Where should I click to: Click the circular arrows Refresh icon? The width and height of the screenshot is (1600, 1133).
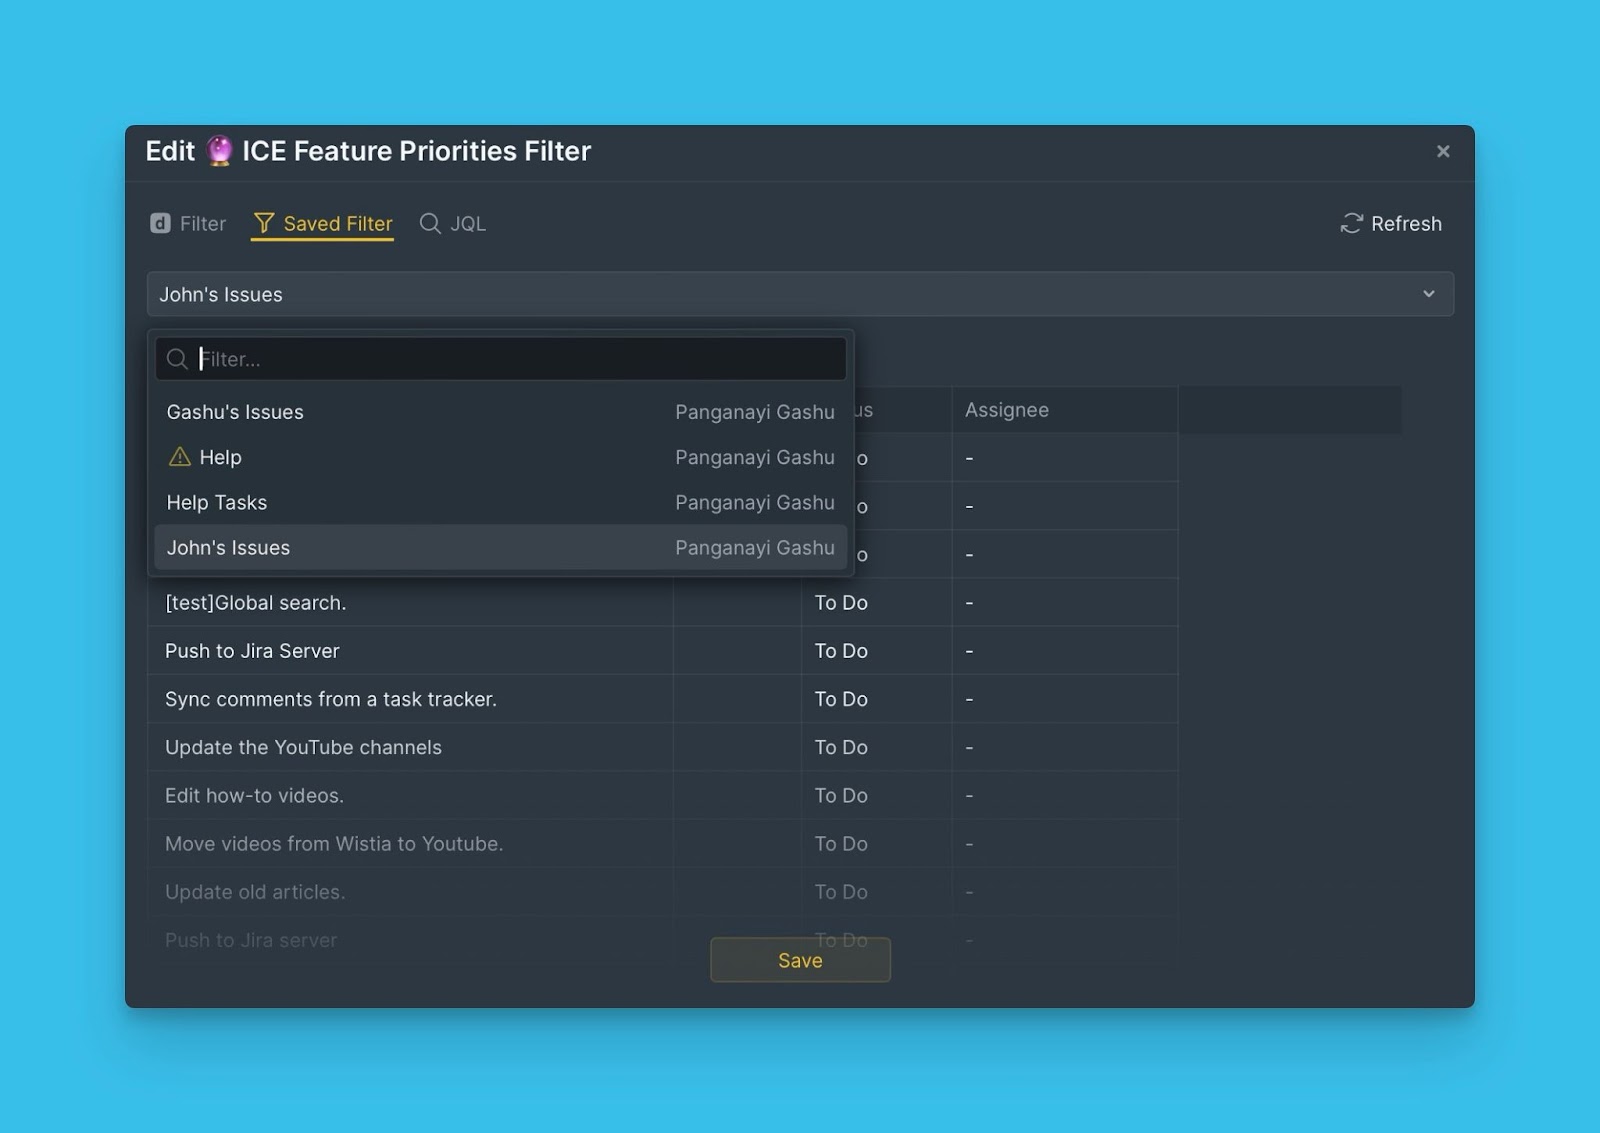tap(1351, 223)
